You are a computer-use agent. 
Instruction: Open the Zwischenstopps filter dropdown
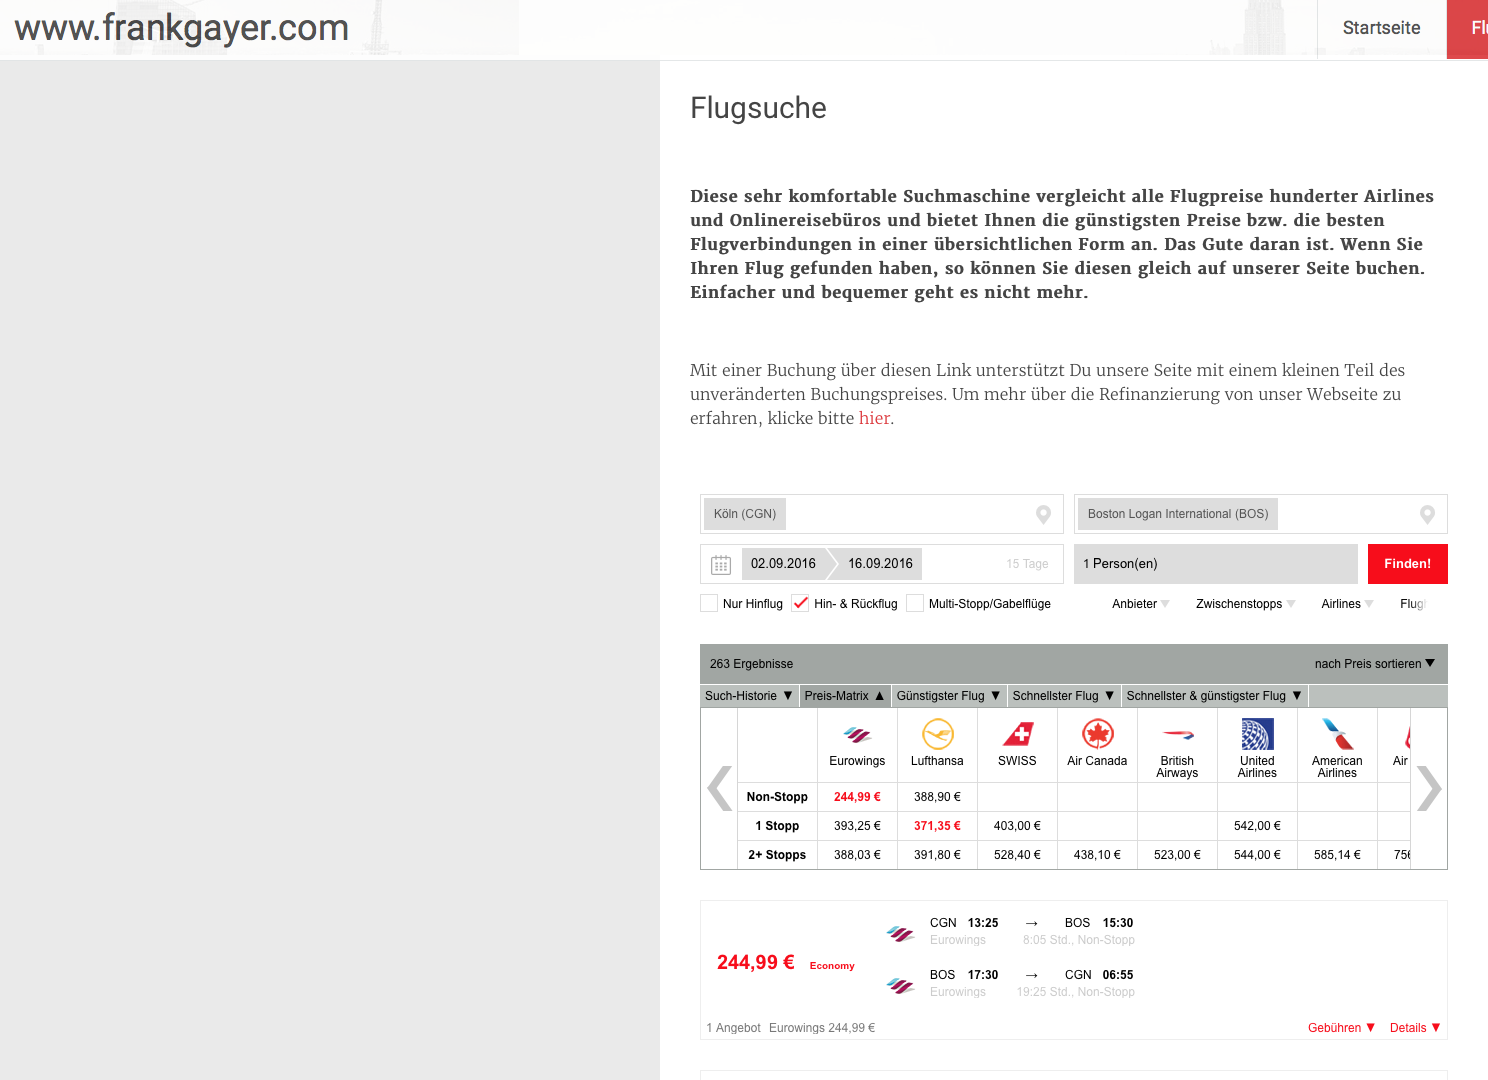(x=1245, y=604)
